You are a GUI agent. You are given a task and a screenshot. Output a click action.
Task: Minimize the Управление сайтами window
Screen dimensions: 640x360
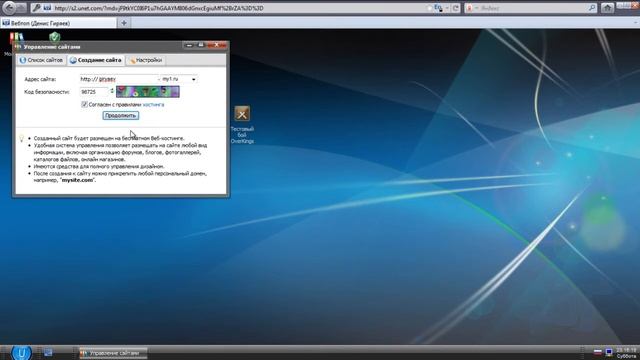(189, 45)
